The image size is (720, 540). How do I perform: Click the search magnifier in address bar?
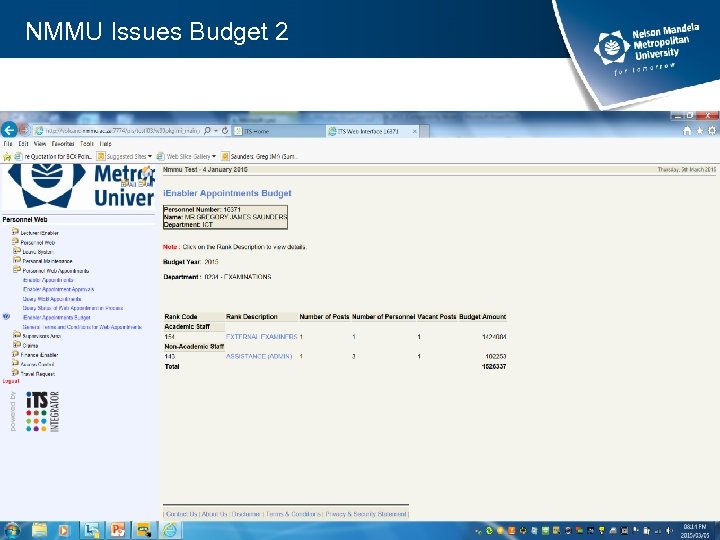[207, 131]
